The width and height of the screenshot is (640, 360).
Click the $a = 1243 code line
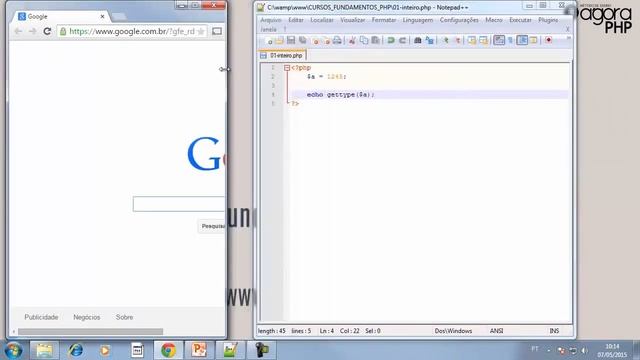click(327, 77)
